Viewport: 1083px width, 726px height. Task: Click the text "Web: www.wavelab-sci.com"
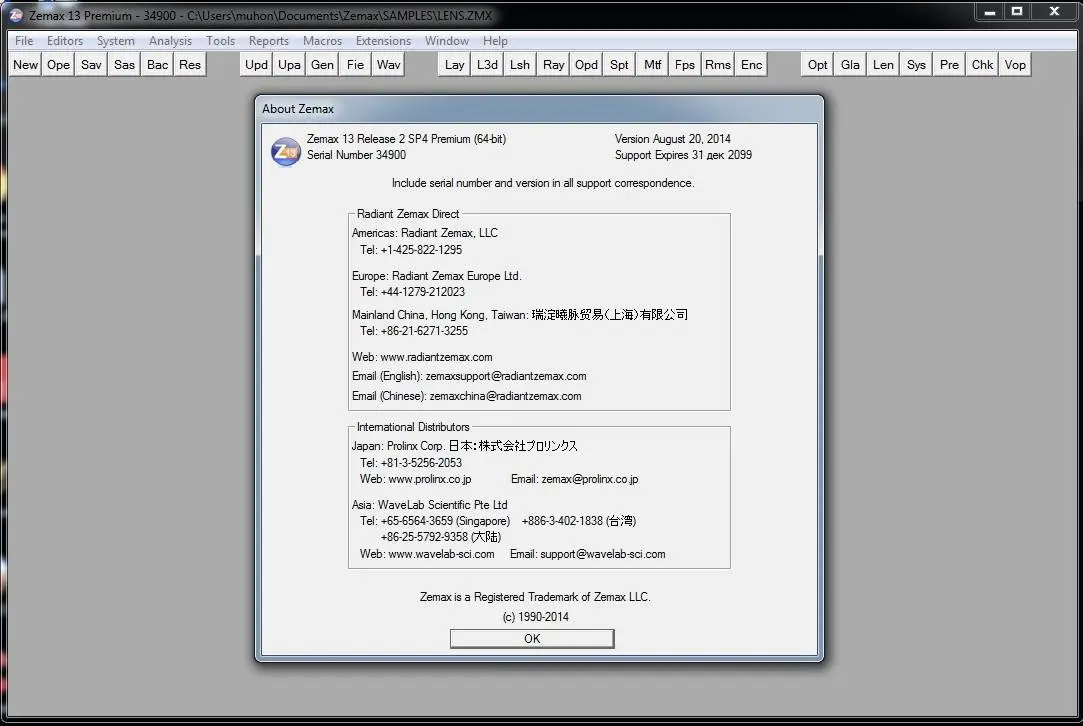(427, 554)
